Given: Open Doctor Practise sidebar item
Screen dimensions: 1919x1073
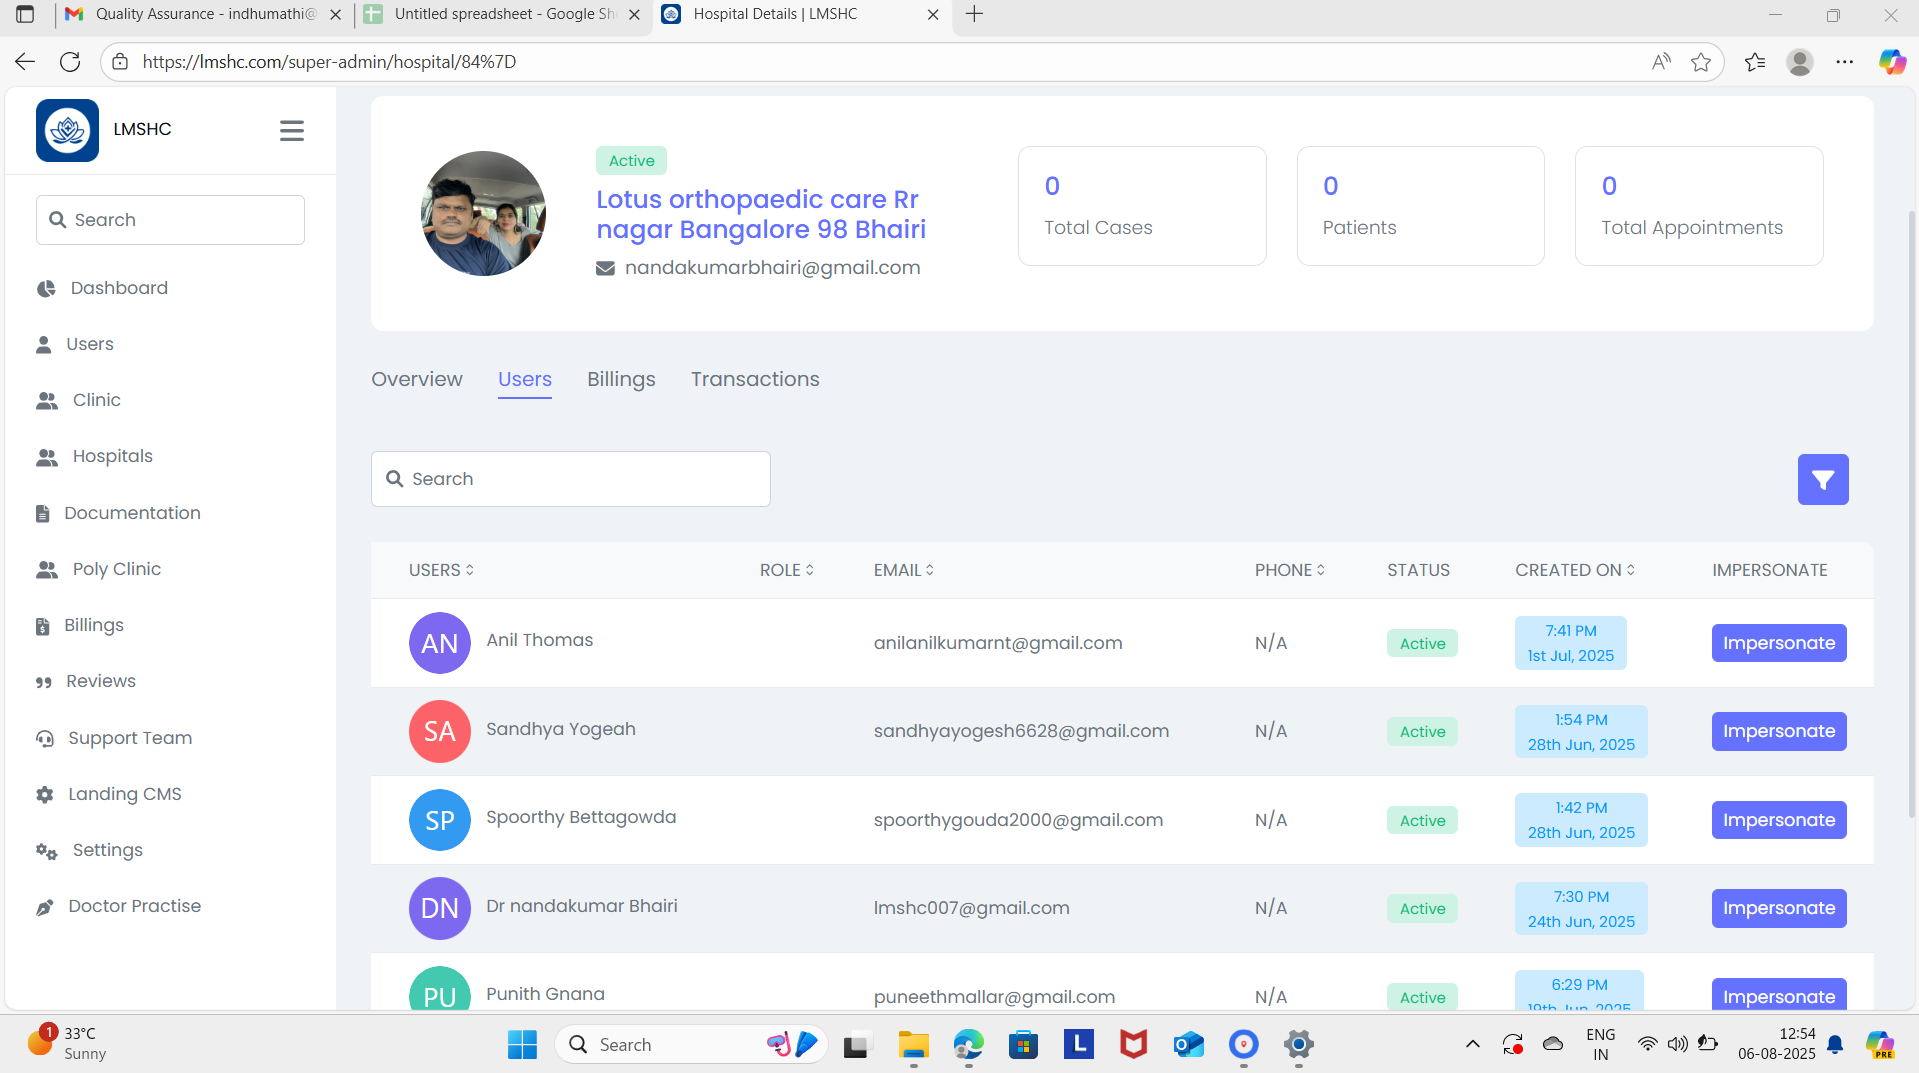Looking at the screenshot, I should pos(134,906).
